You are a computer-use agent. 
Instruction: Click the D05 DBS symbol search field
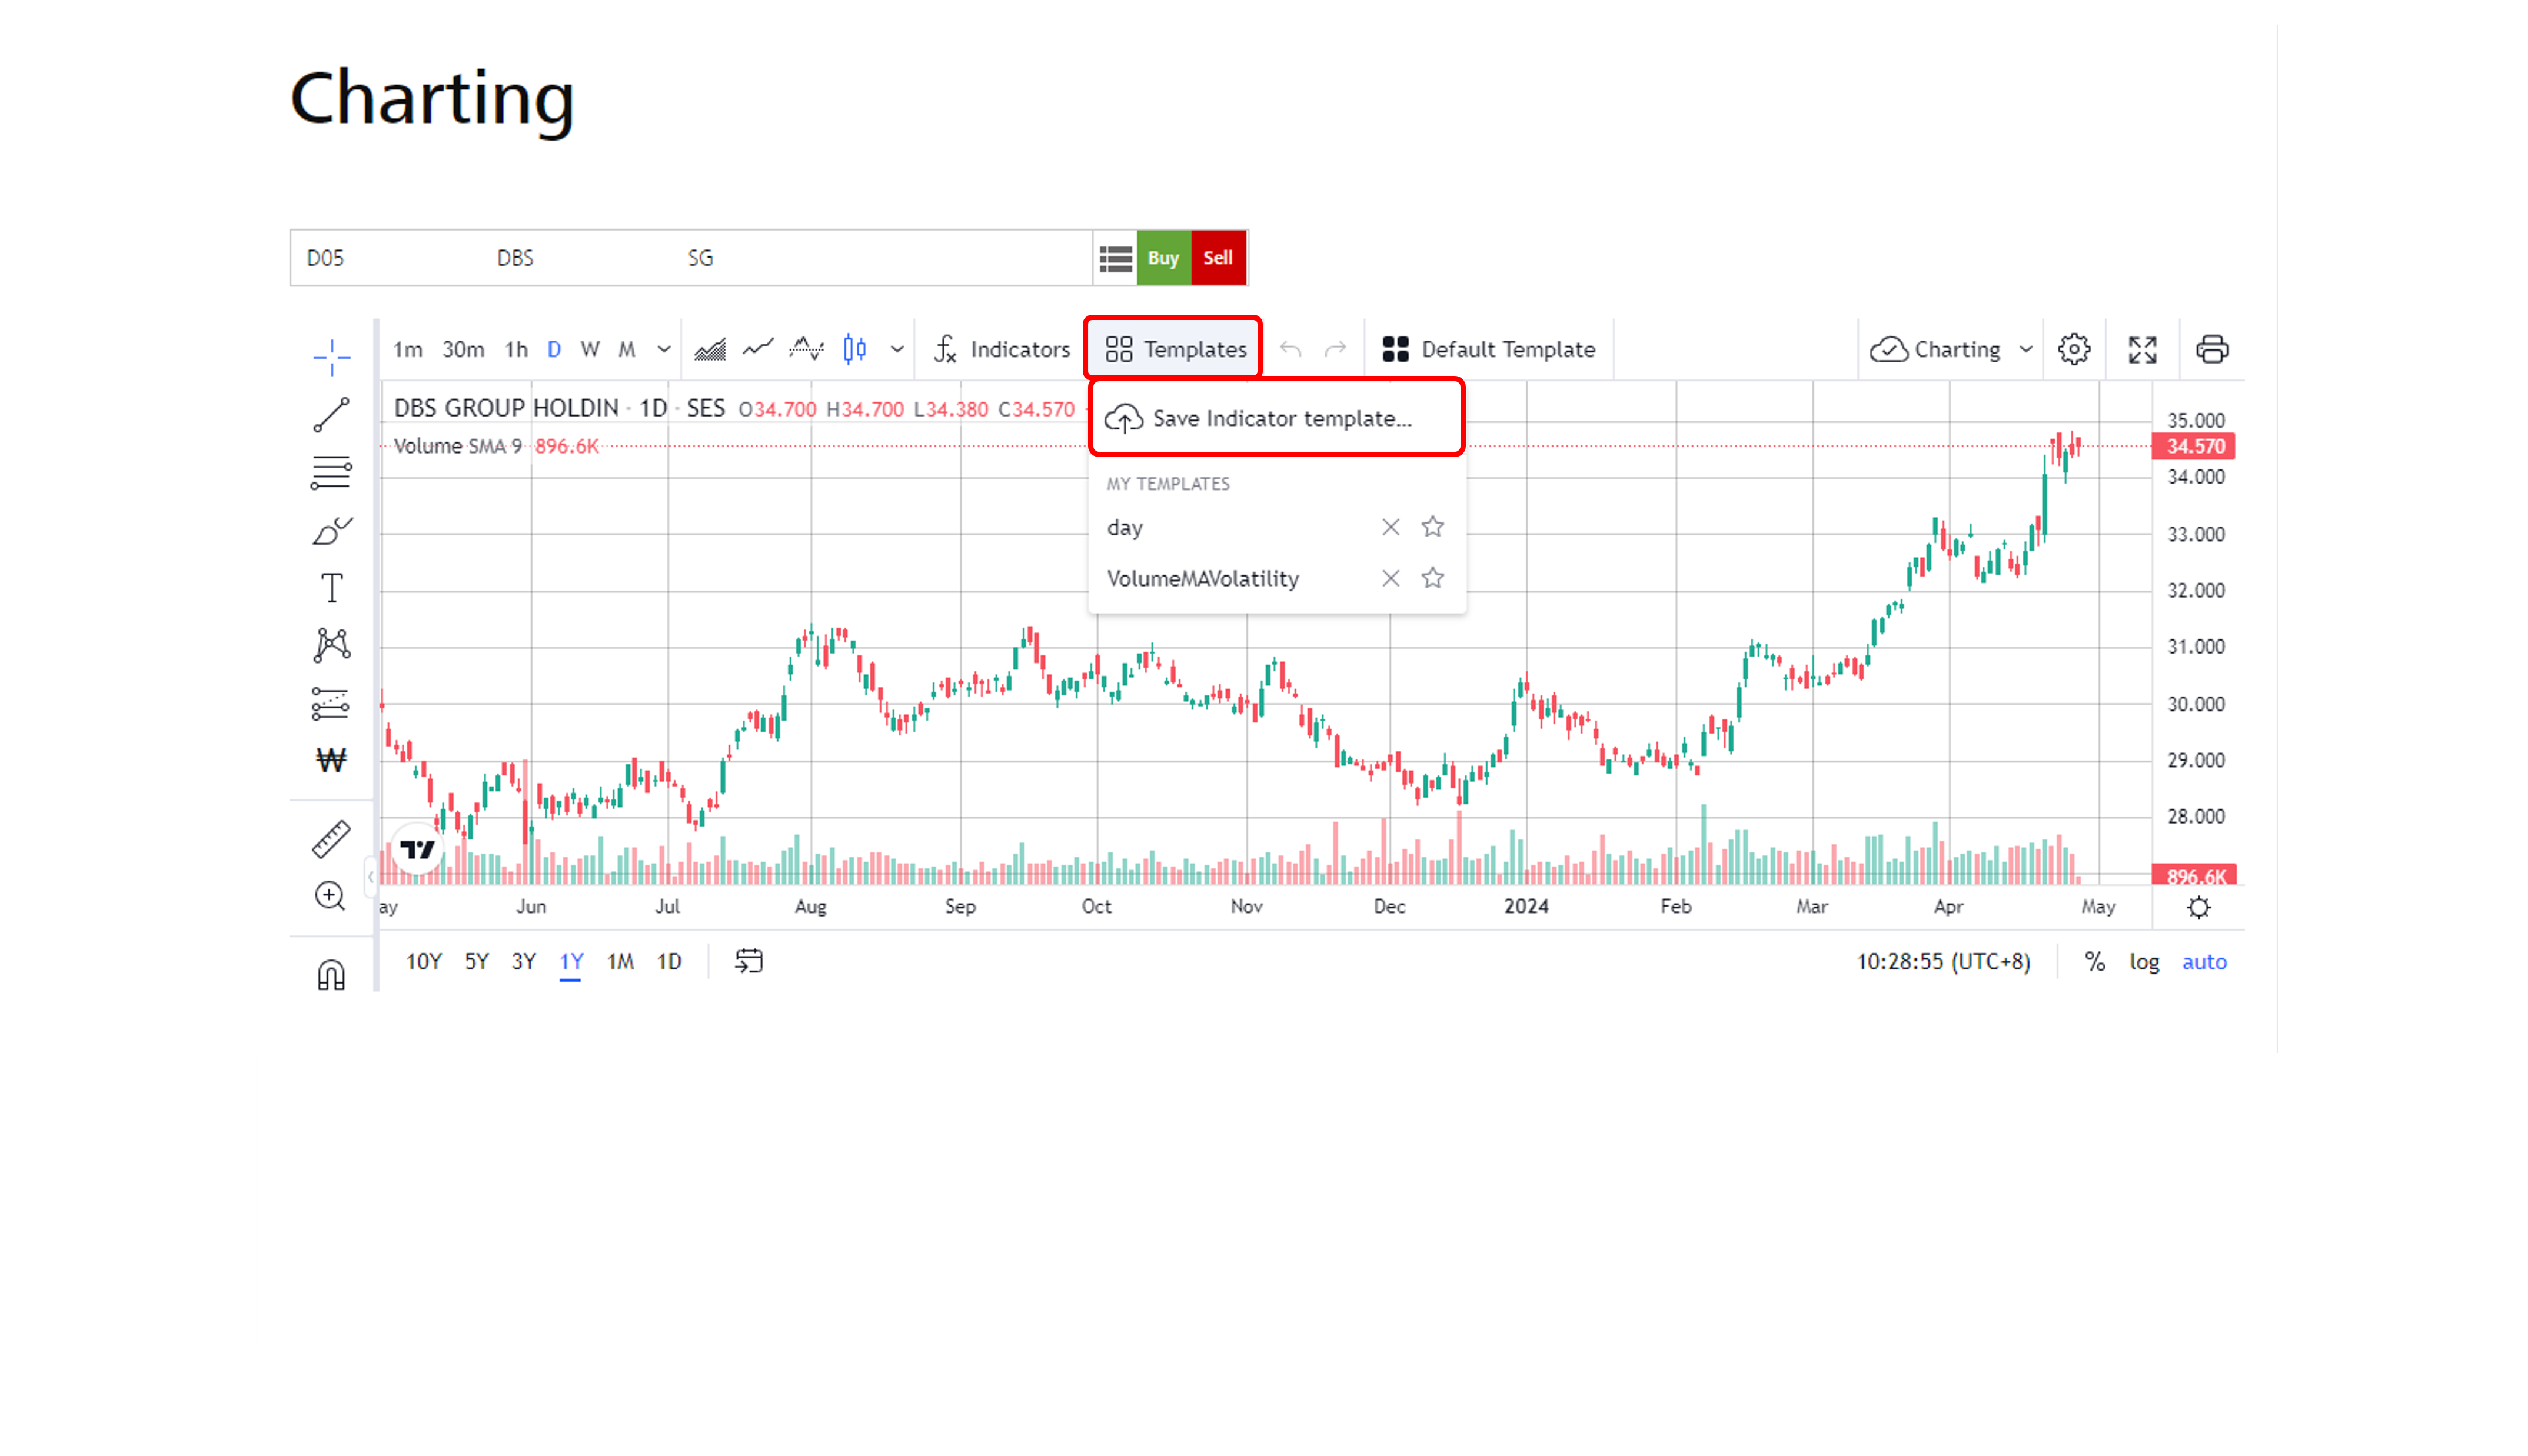691,258
